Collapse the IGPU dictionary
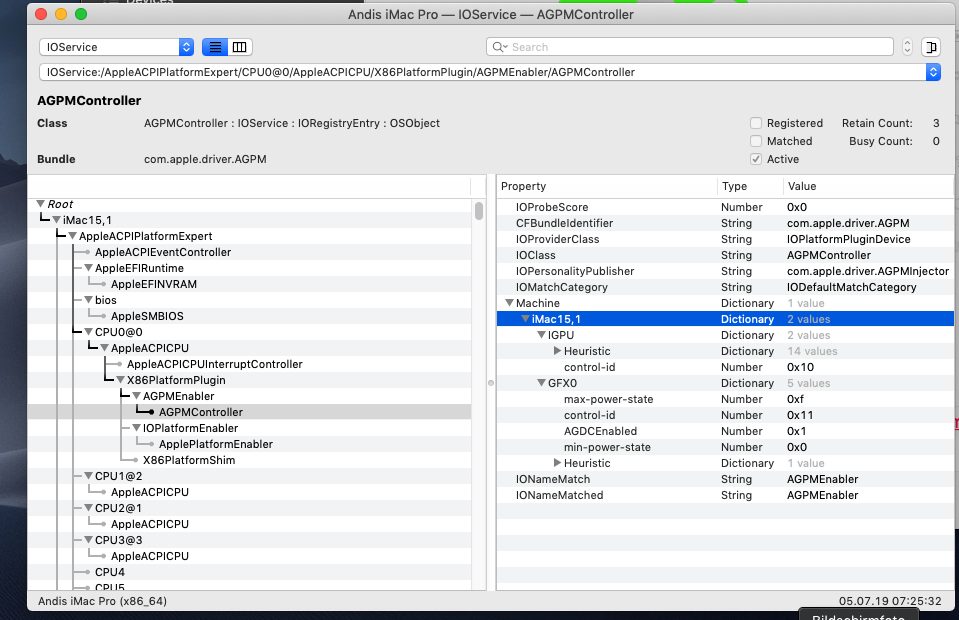The image size is (959, 620). tap(541, 334)
